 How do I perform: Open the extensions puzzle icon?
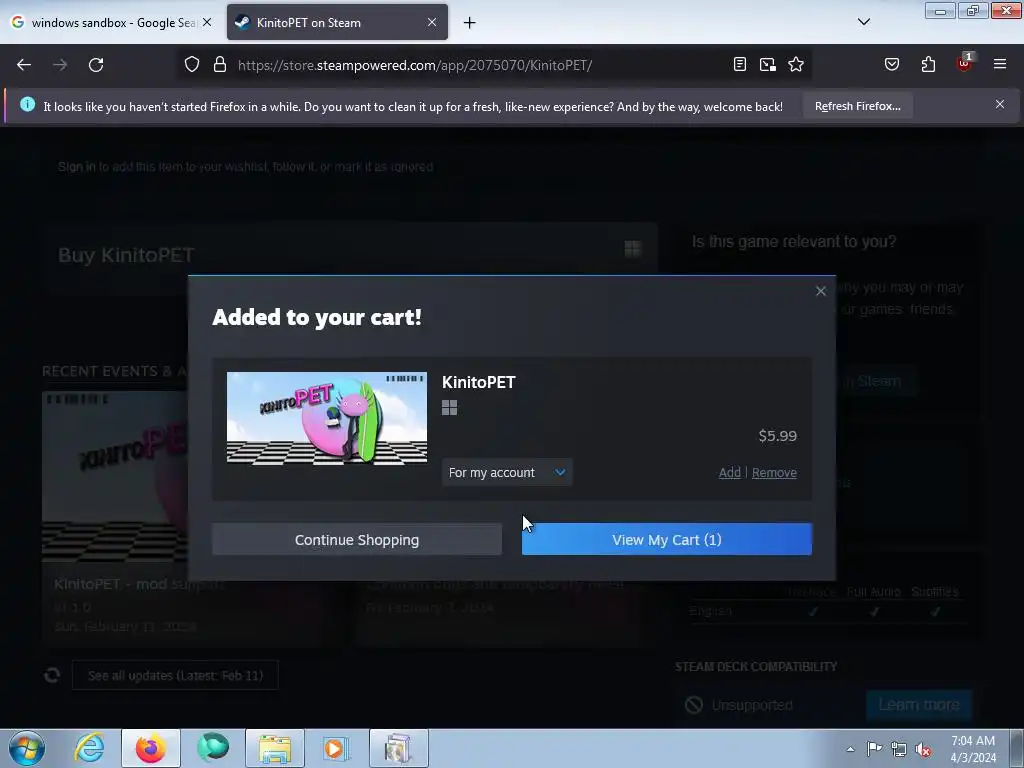point(928,65)
